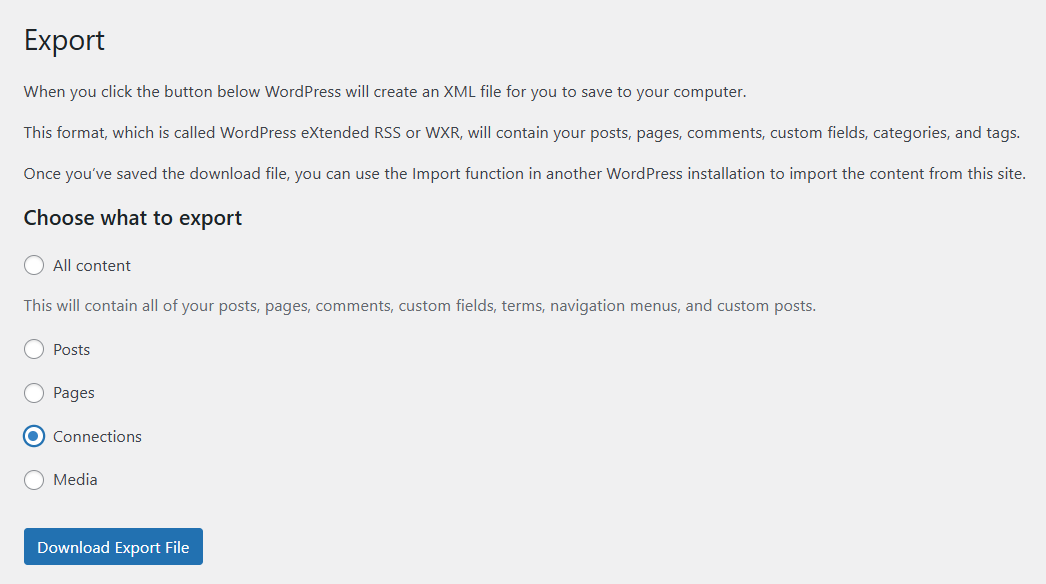Click the Choose what to export heading
This screenshot has width=1046, height=584.
[132, 217]
